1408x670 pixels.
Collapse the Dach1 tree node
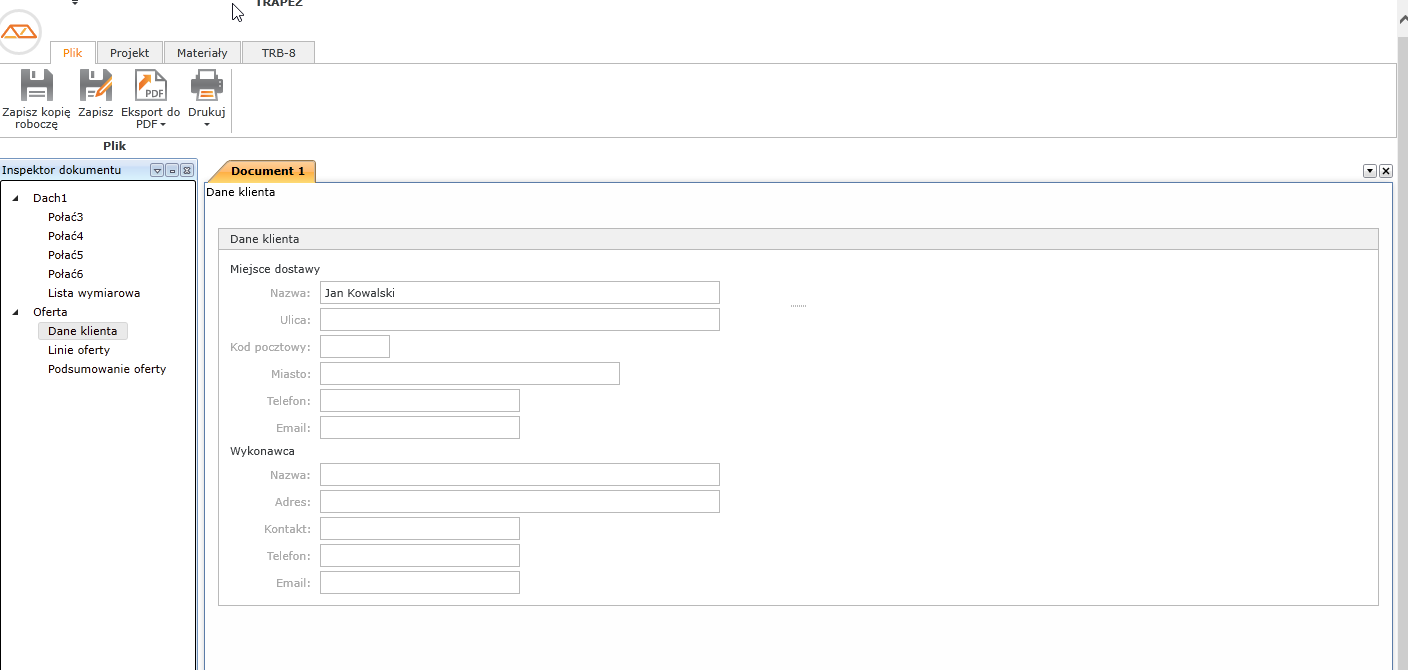[x=15, y=198]
